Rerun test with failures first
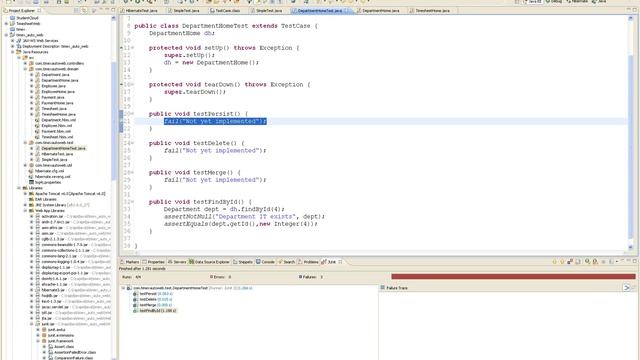This screenshot has height=360, width=640. click(x=595, y=262)
